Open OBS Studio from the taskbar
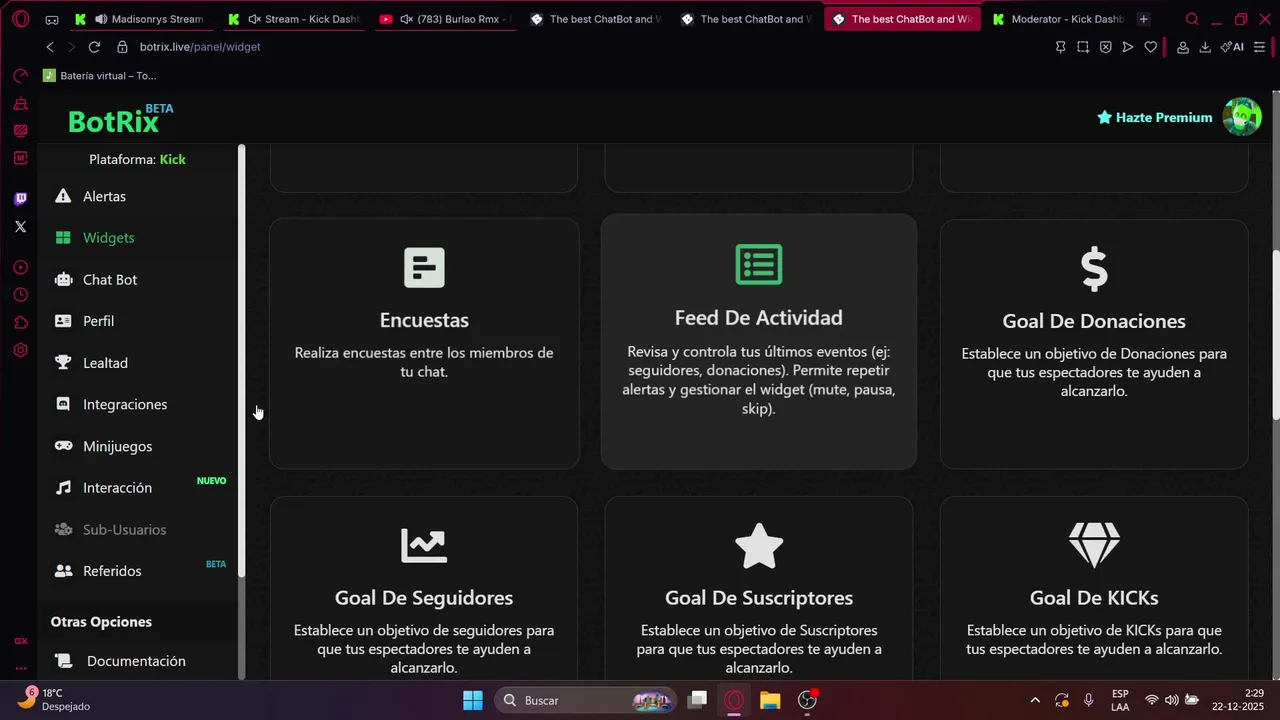This screenshot has width=1280, height=720. pos(807,700)
